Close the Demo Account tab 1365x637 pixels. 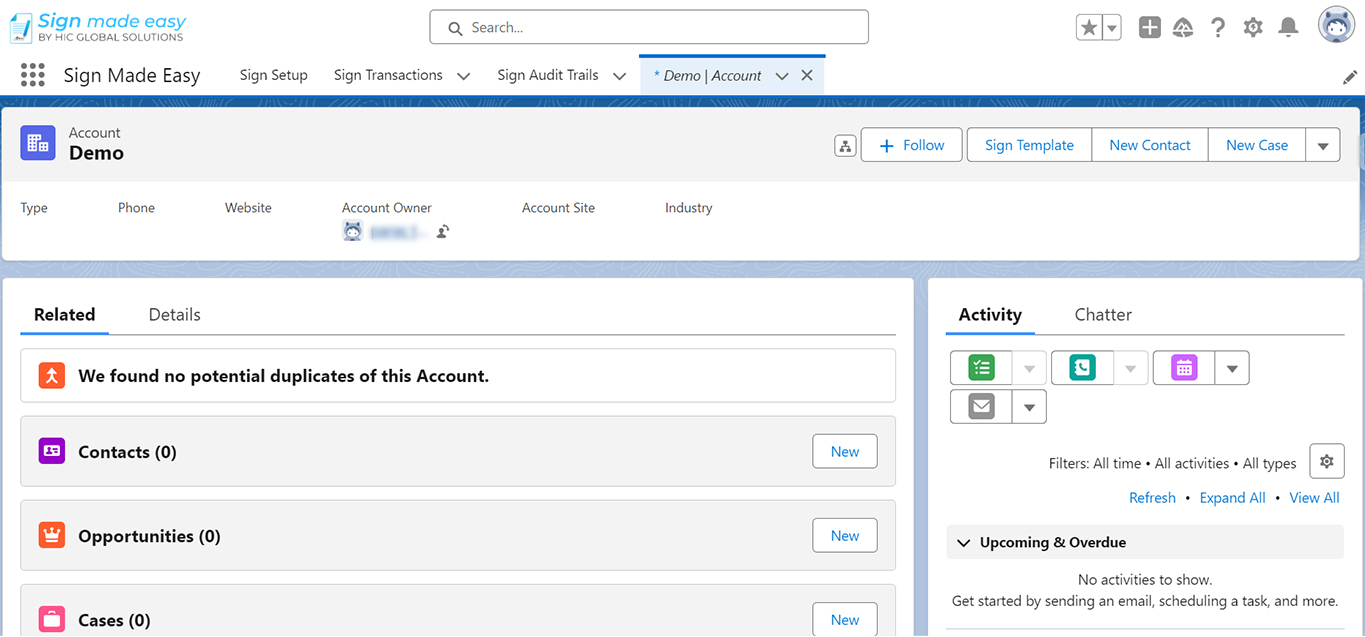807,76
